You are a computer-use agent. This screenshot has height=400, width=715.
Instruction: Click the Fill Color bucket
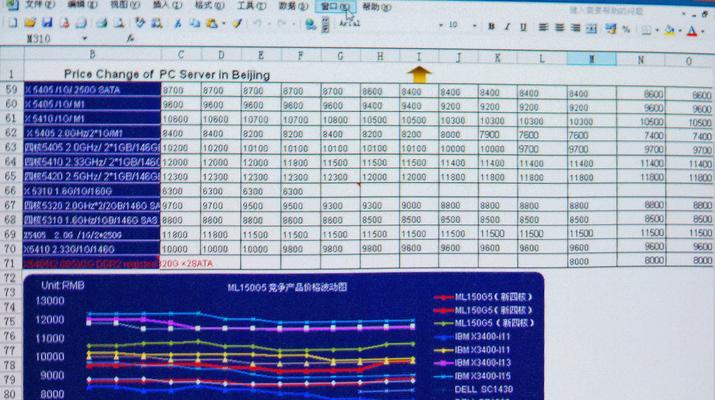[669, 31]
